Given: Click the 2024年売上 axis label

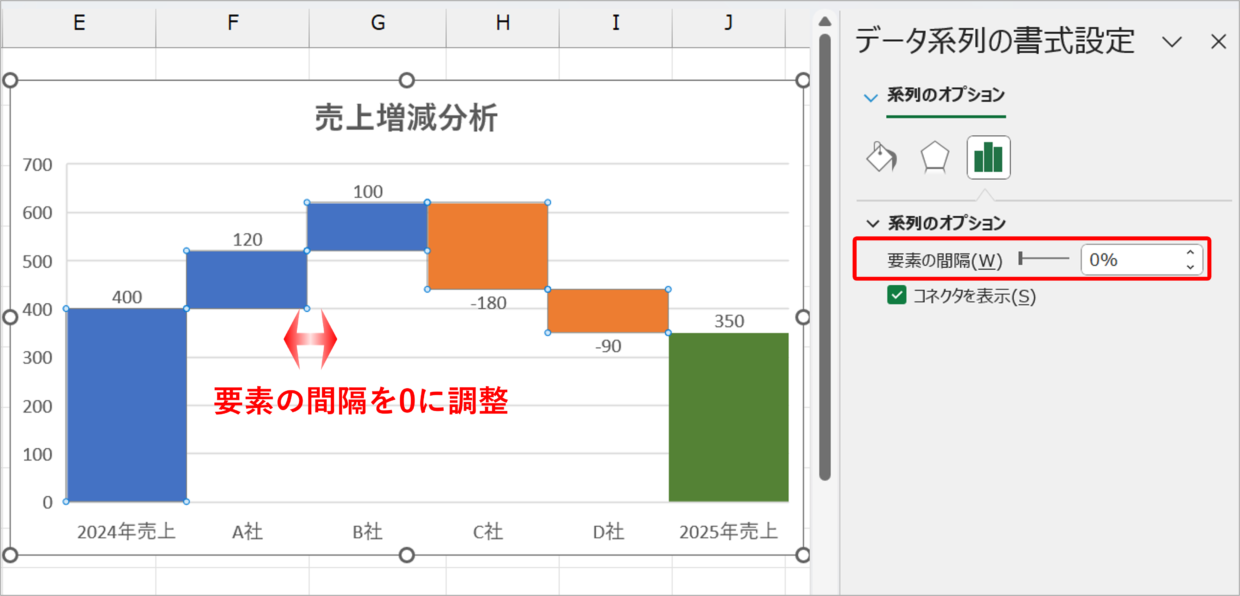Looking at the screenshot, I should tap(126, 531).
